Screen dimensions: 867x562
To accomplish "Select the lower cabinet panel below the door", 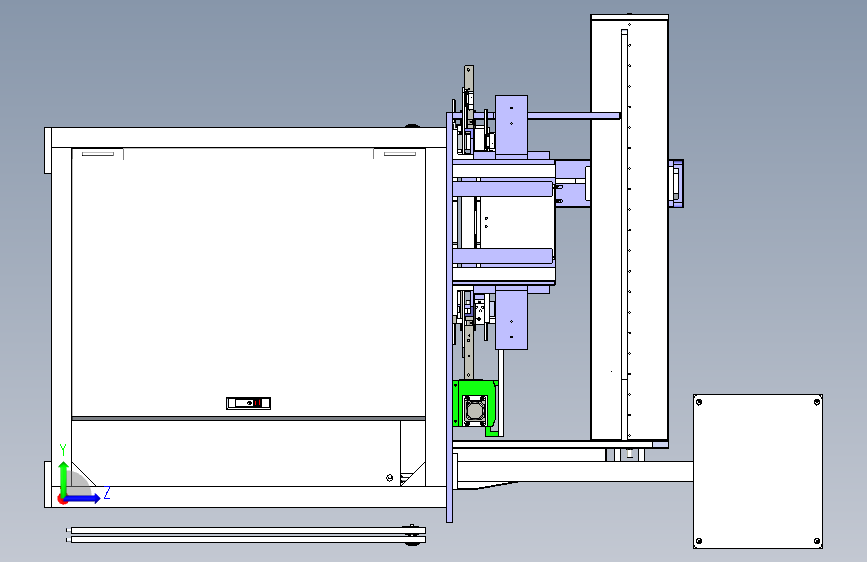I will pos(236,454).
